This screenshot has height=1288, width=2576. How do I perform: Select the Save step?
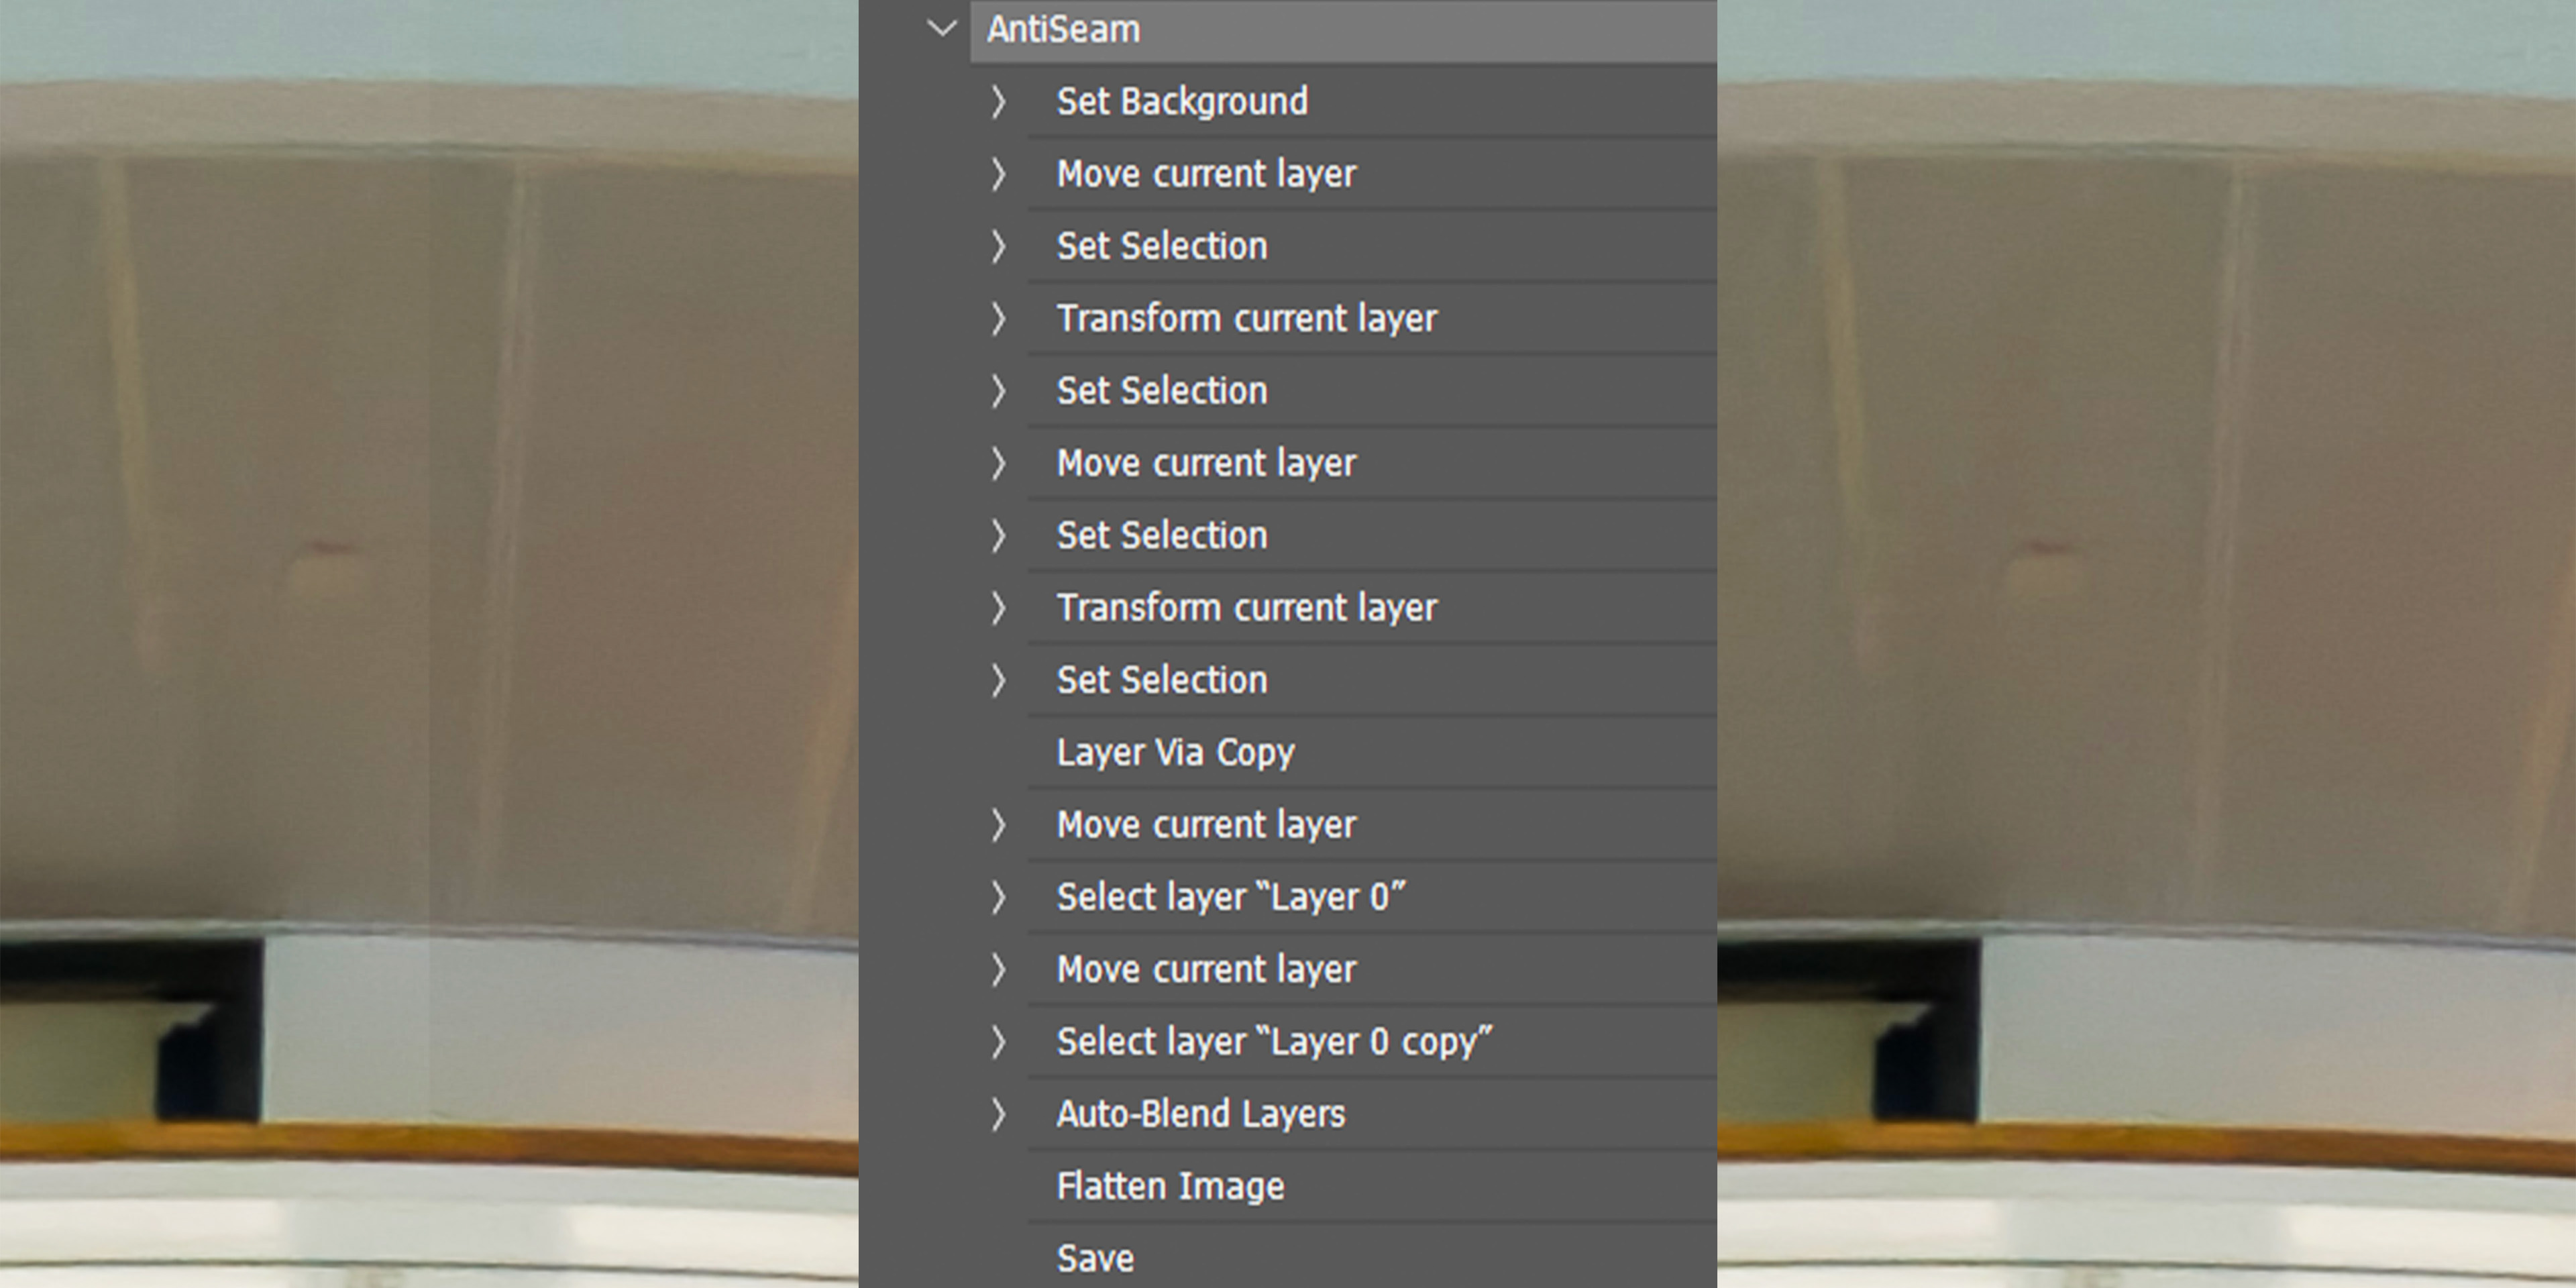point(1095,1258)
